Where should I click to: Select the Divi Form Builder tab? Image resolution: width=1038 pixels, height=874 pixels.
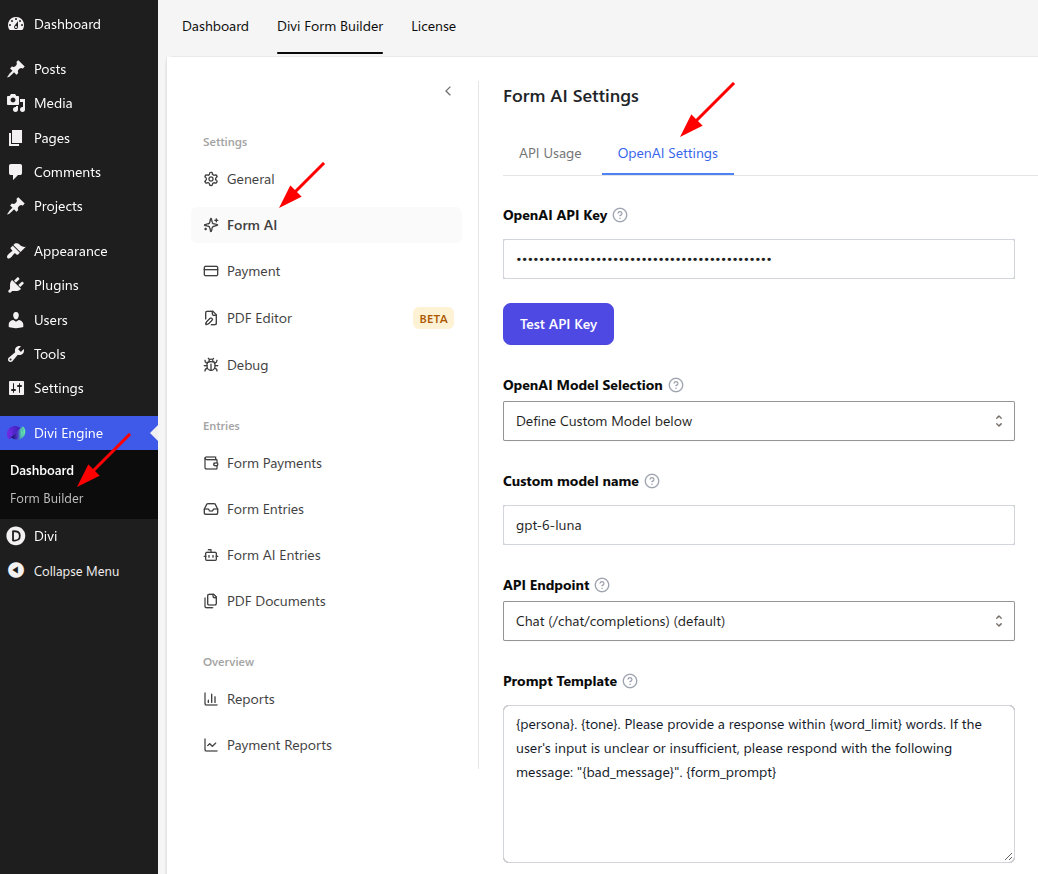click(x=330, y=26)
